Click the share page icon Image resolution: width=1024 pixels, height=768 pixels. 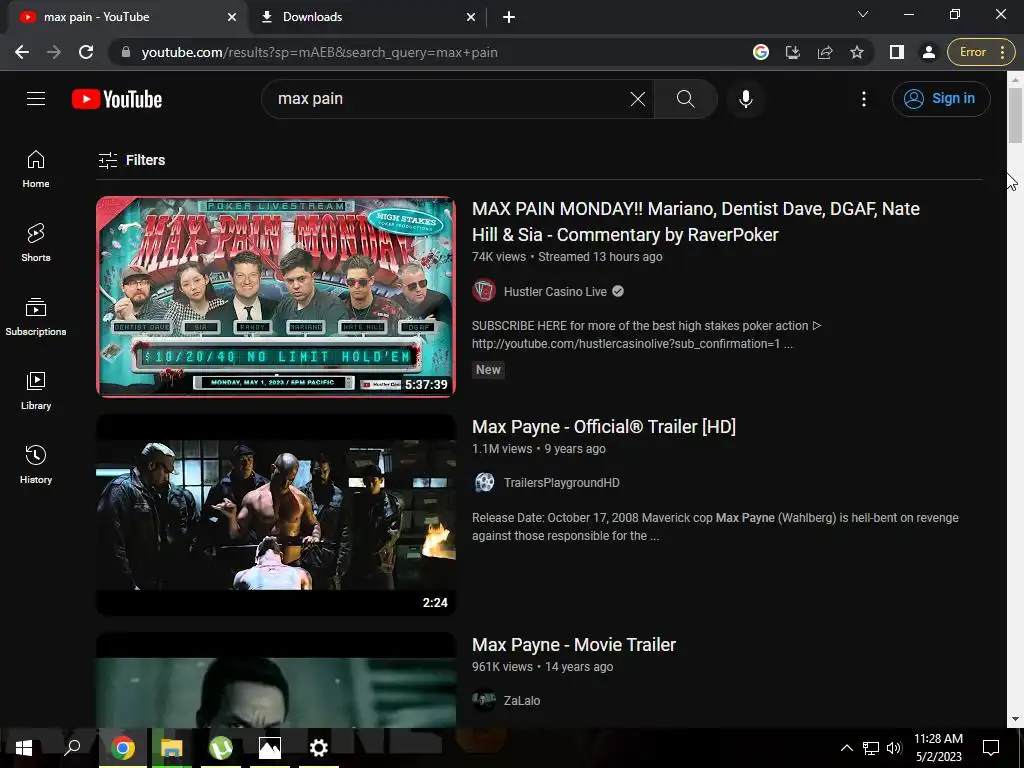coord(825,52)
